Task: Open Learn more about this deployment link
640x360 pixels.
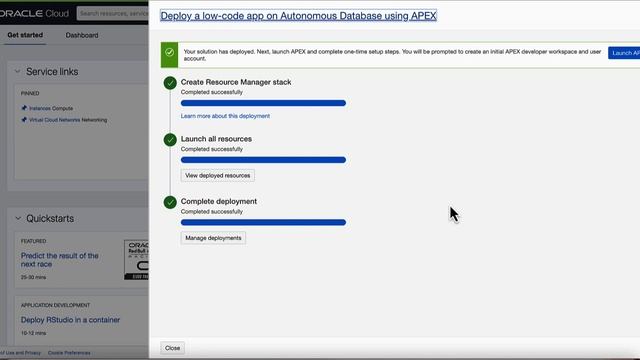Action: [x=225, y=116]
